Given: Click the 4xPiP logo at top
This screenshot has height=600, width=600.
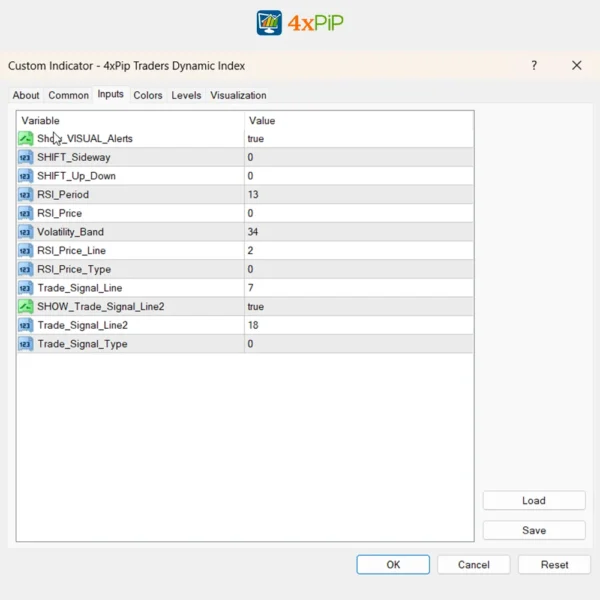Looking at the screenshot, I should [300, 23].
